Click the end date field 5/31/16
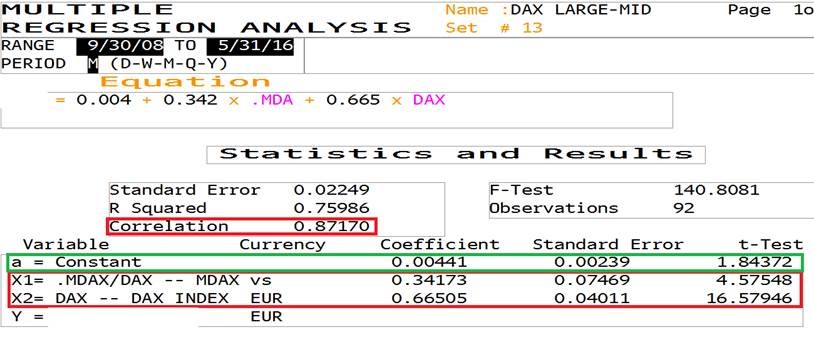Image resolution: width=814 pixels, height=362 pixels. pos(250,46)
